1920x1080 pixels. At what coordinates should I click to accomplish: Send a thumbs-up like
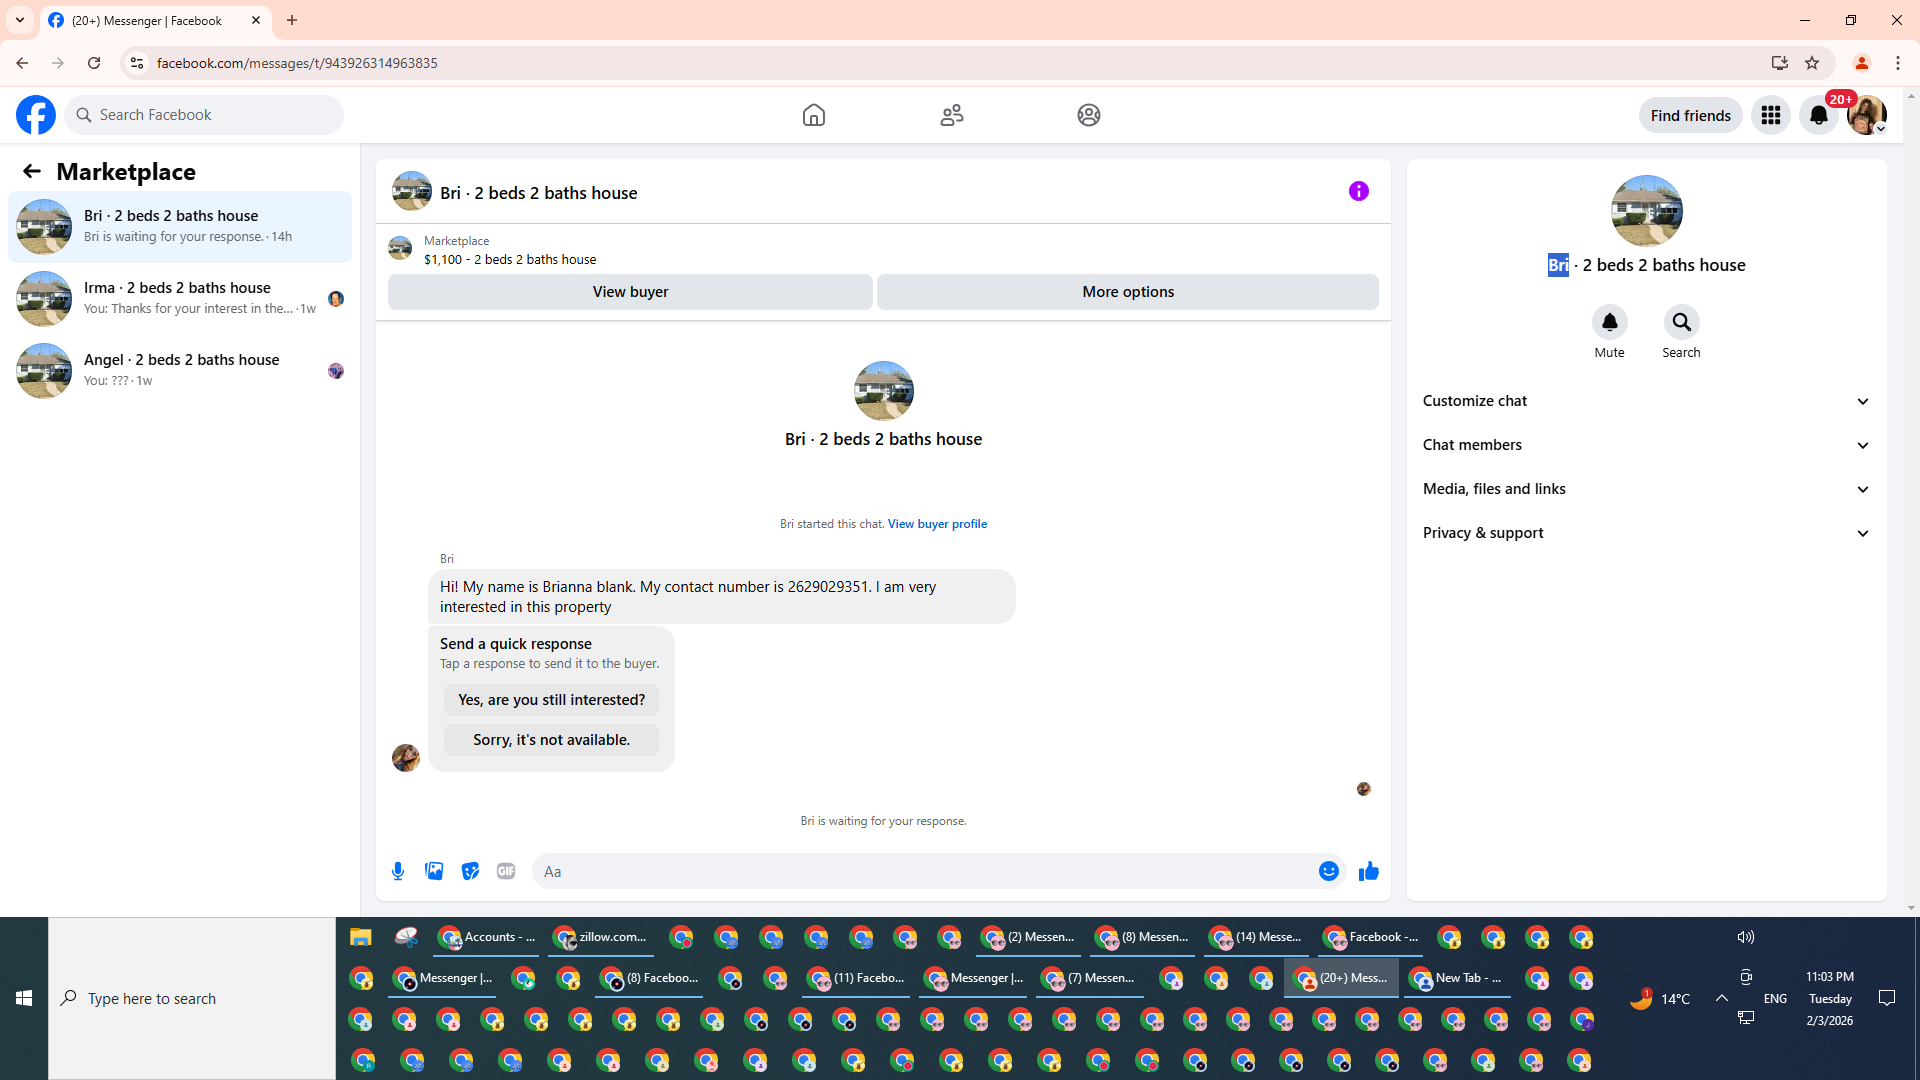coord(1368,871)
